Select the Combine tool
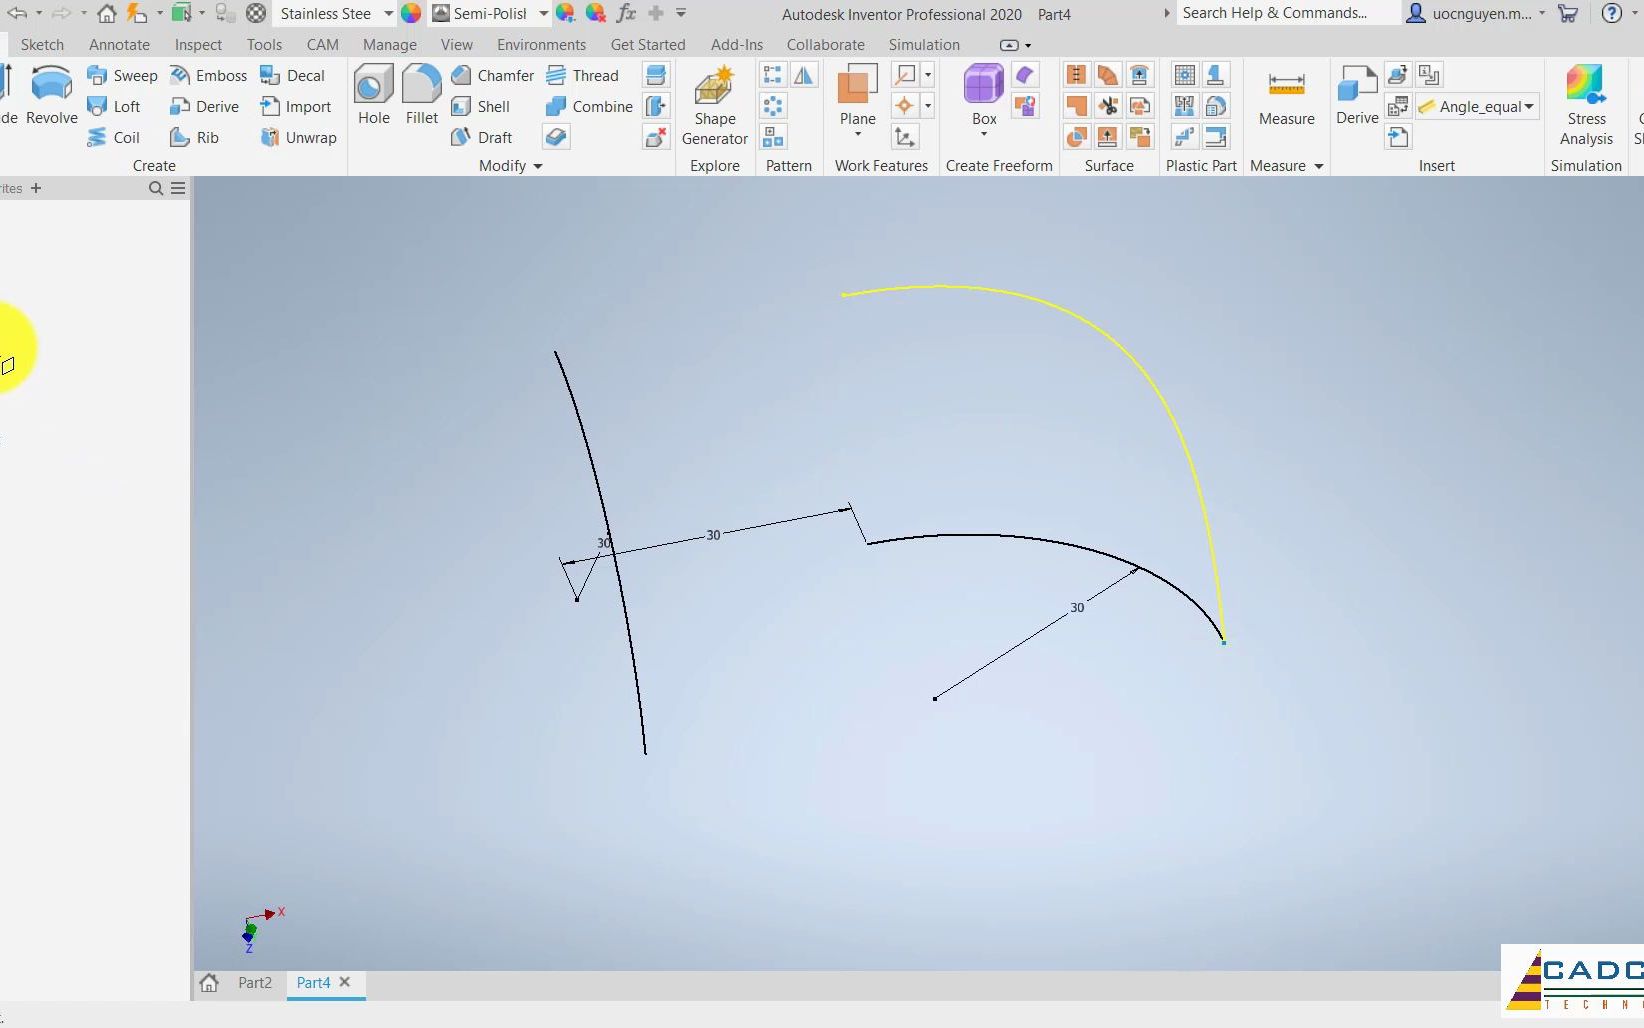This screenshot has height=1028, width=1644. tap(588, 106)
